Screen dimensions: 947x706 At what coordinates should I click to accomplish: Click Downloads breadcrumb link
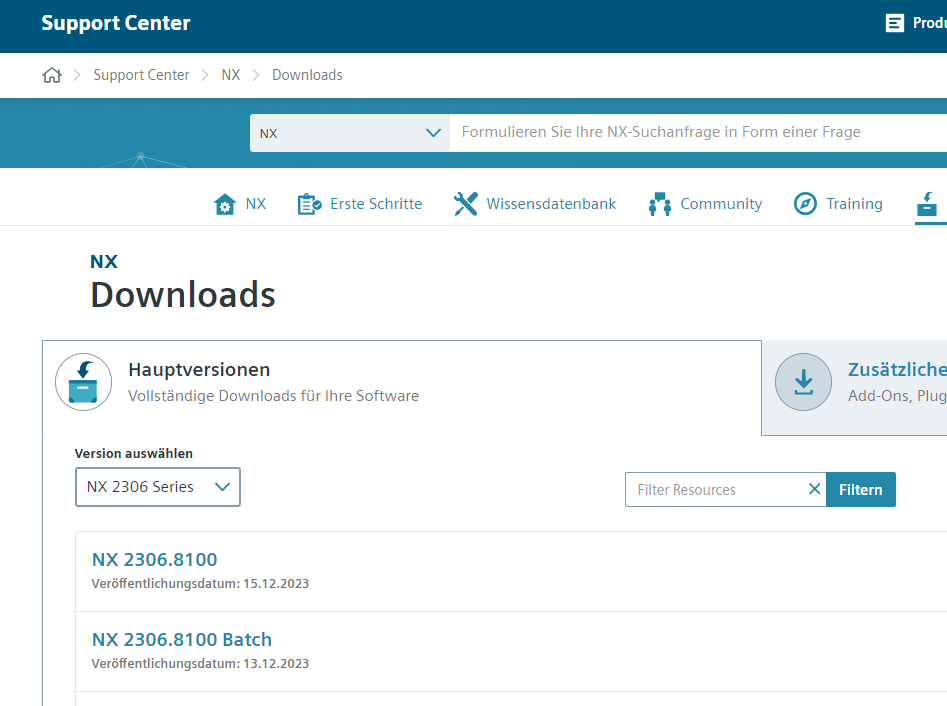click(307, 75)
